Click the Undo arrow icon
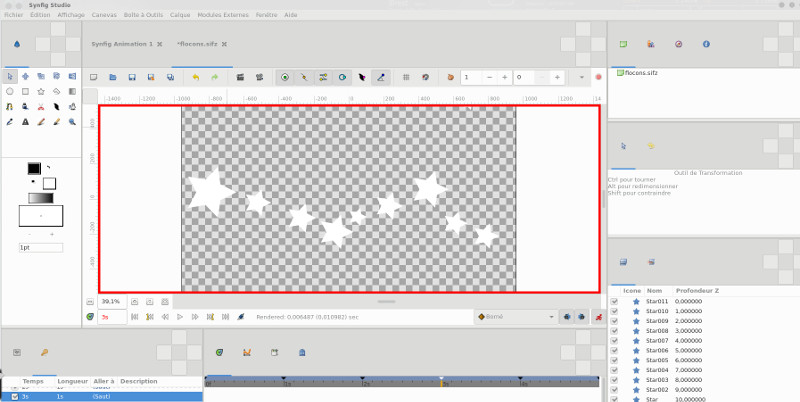The height and width of the screenshot is (402, 800). [x=195, y=77]
